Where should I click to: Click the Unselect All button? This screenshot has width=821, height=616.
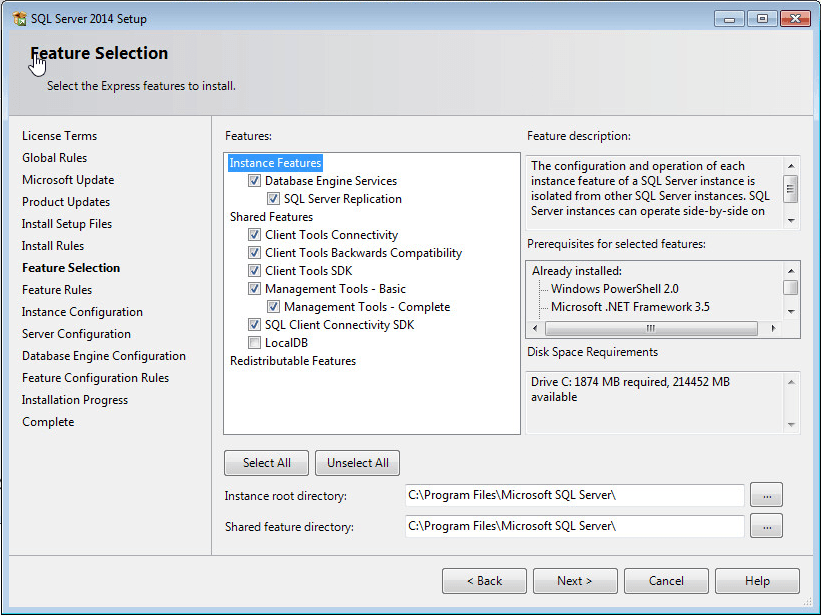point(357,463)
